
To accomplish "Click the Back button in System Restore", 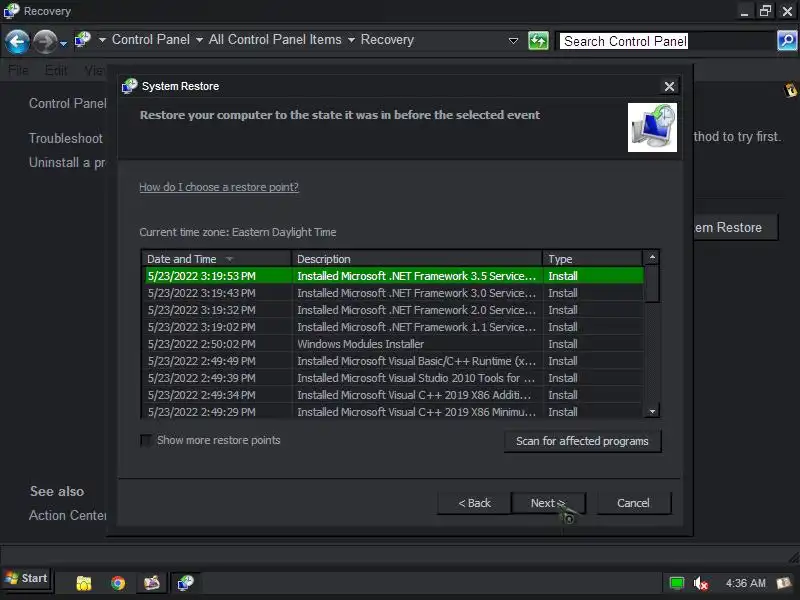I will [474, 503].
